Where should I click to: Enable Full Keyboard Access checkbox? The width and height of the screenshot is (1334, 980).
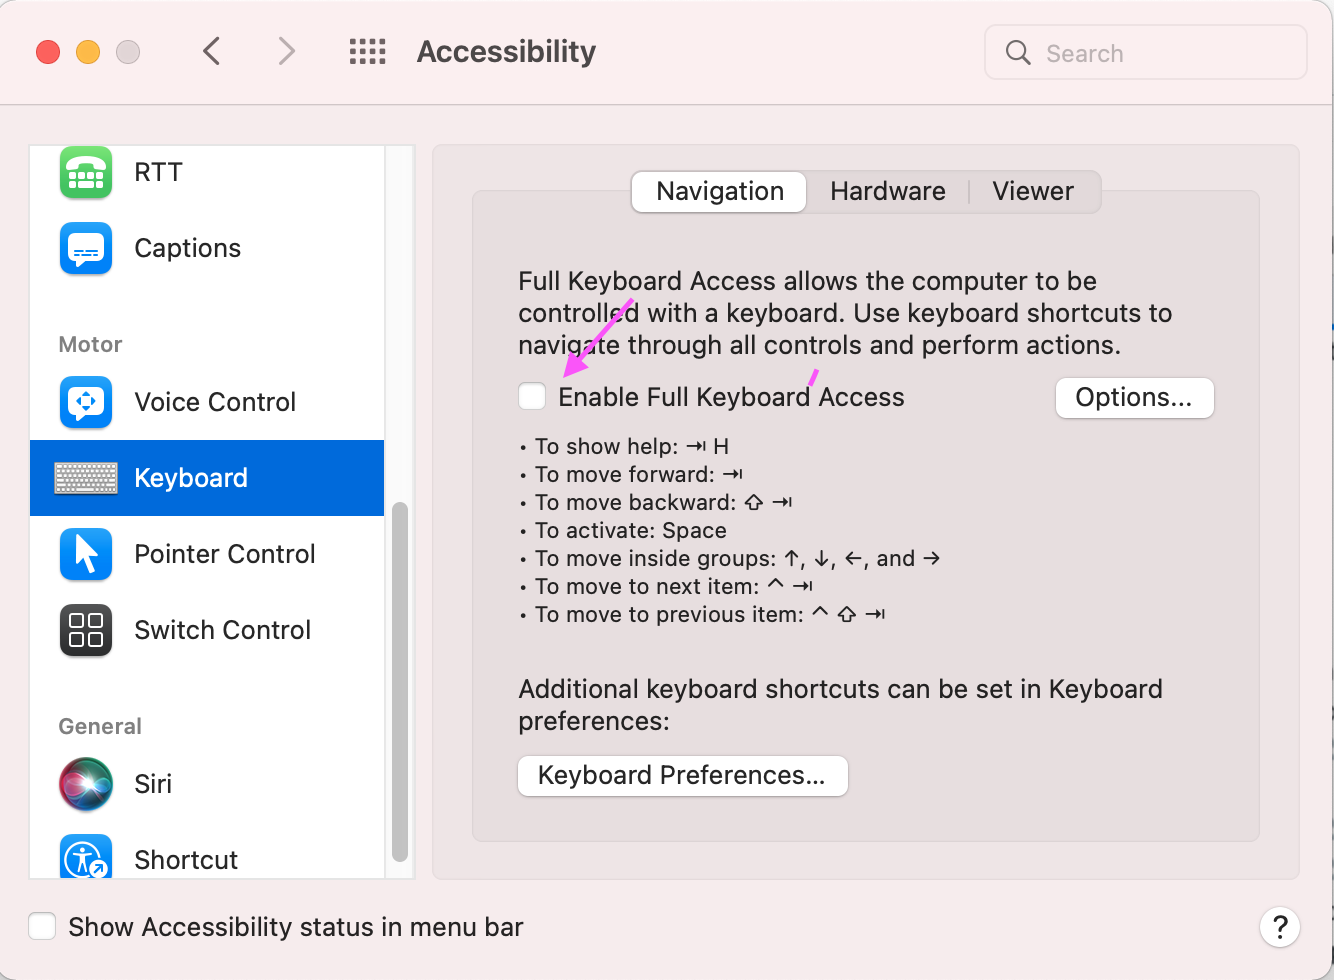[x=532, y=397]
